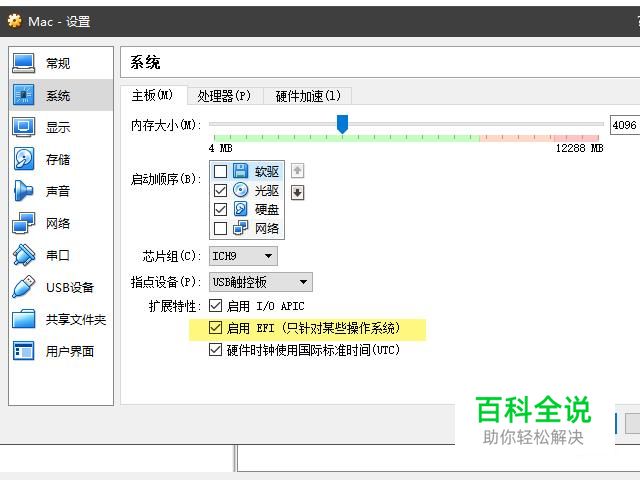Click the 软驱 text in boot list

pos(267,171)
